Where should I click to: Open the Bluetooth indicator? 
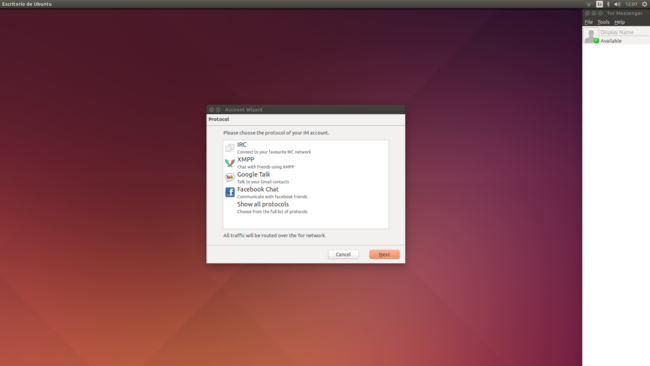[x=608, y=4]
